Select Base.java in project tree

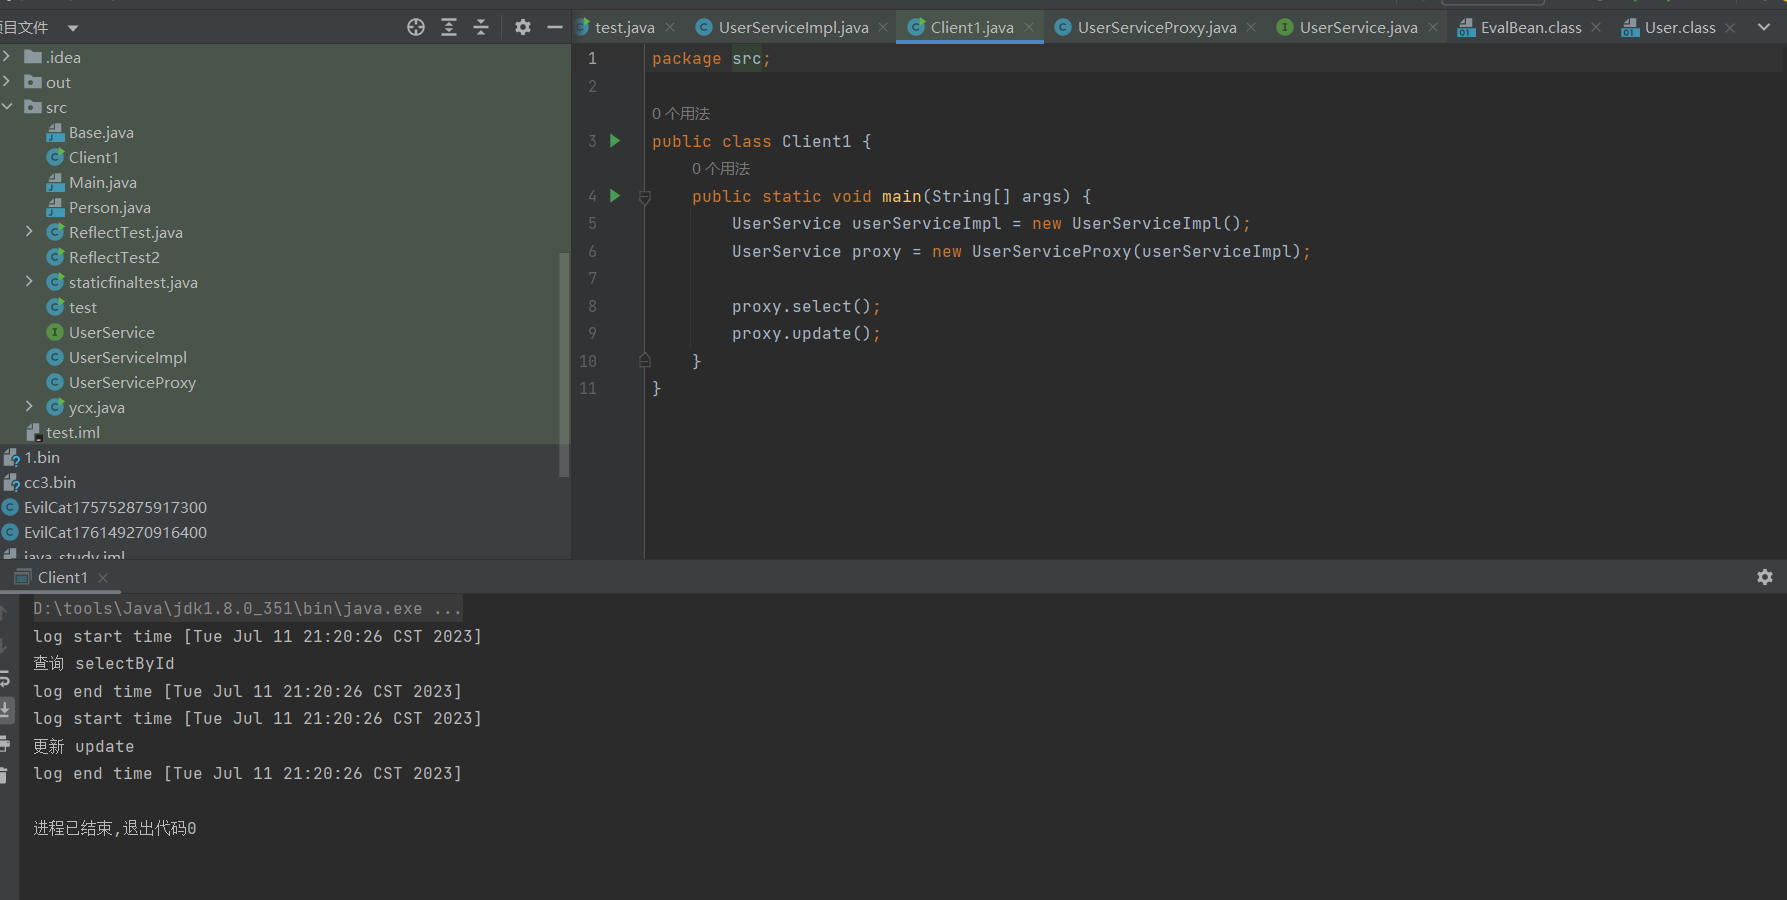coord(101,132)
